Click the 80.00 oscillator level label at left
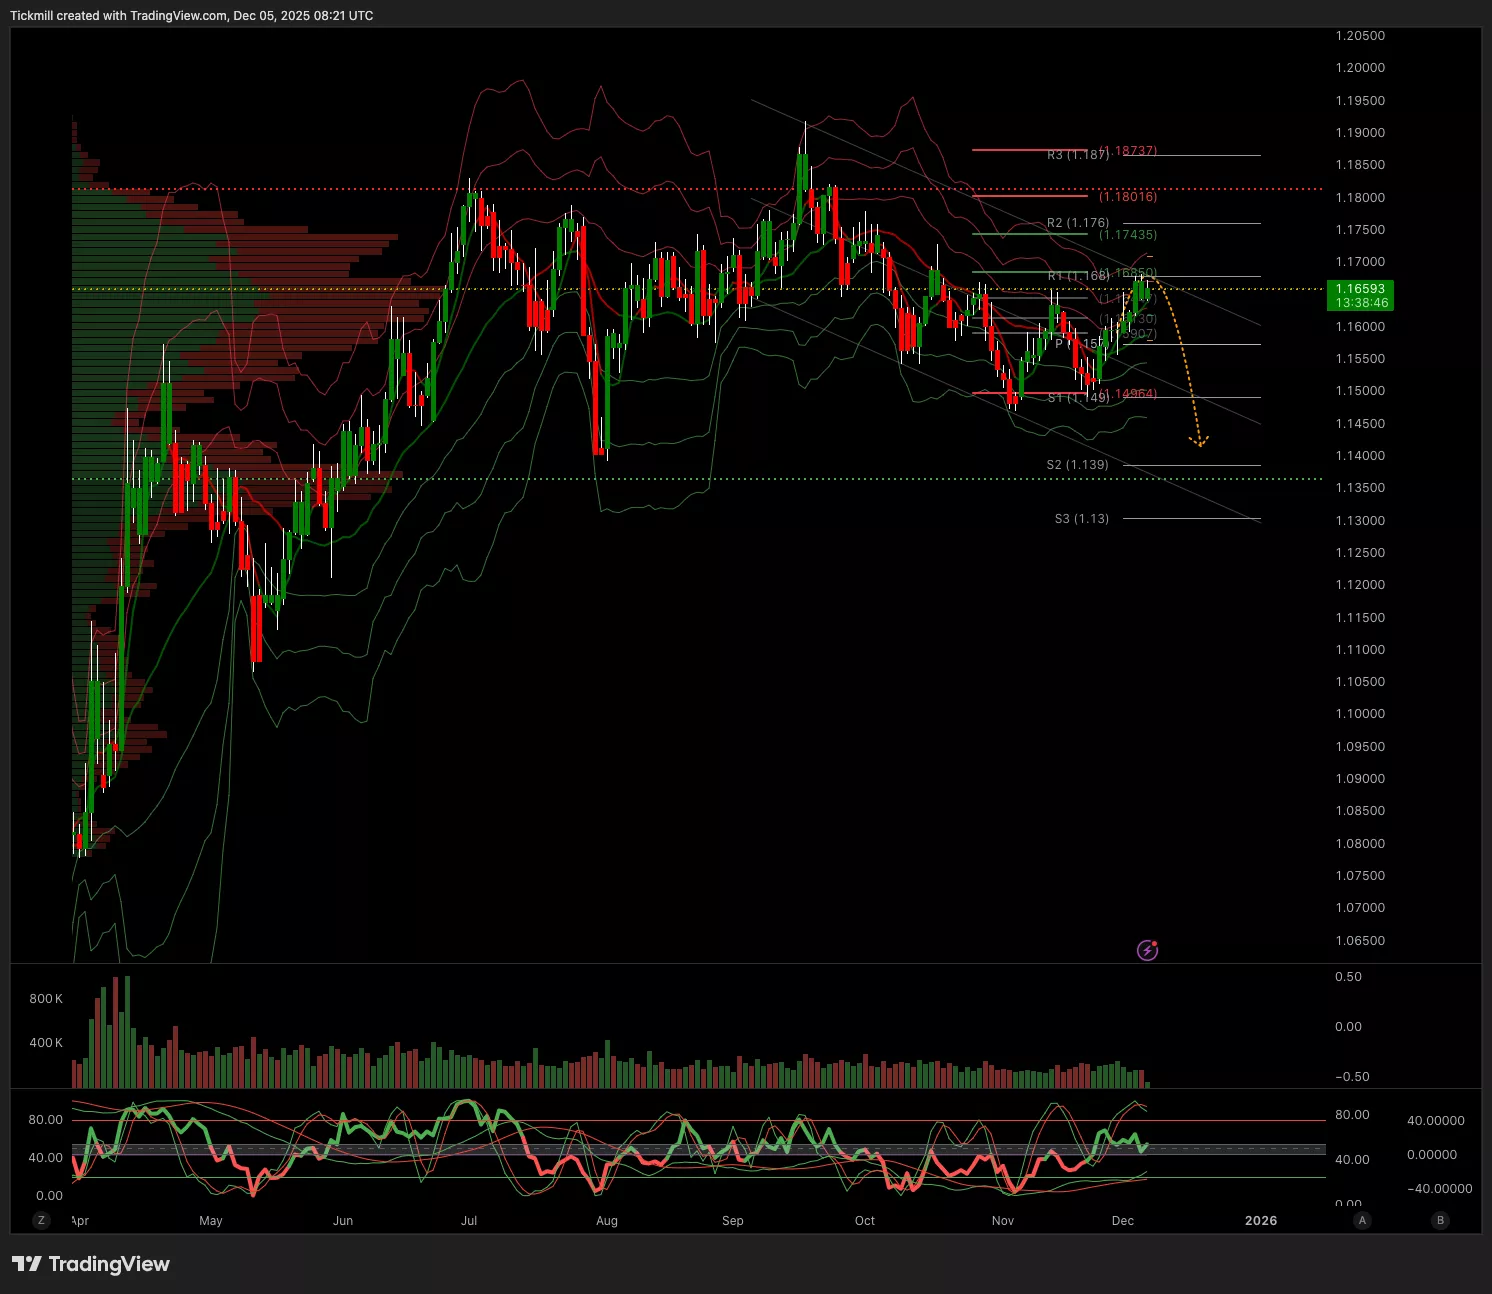This screenshot has width=1492, height=1294. point(45,1120)
